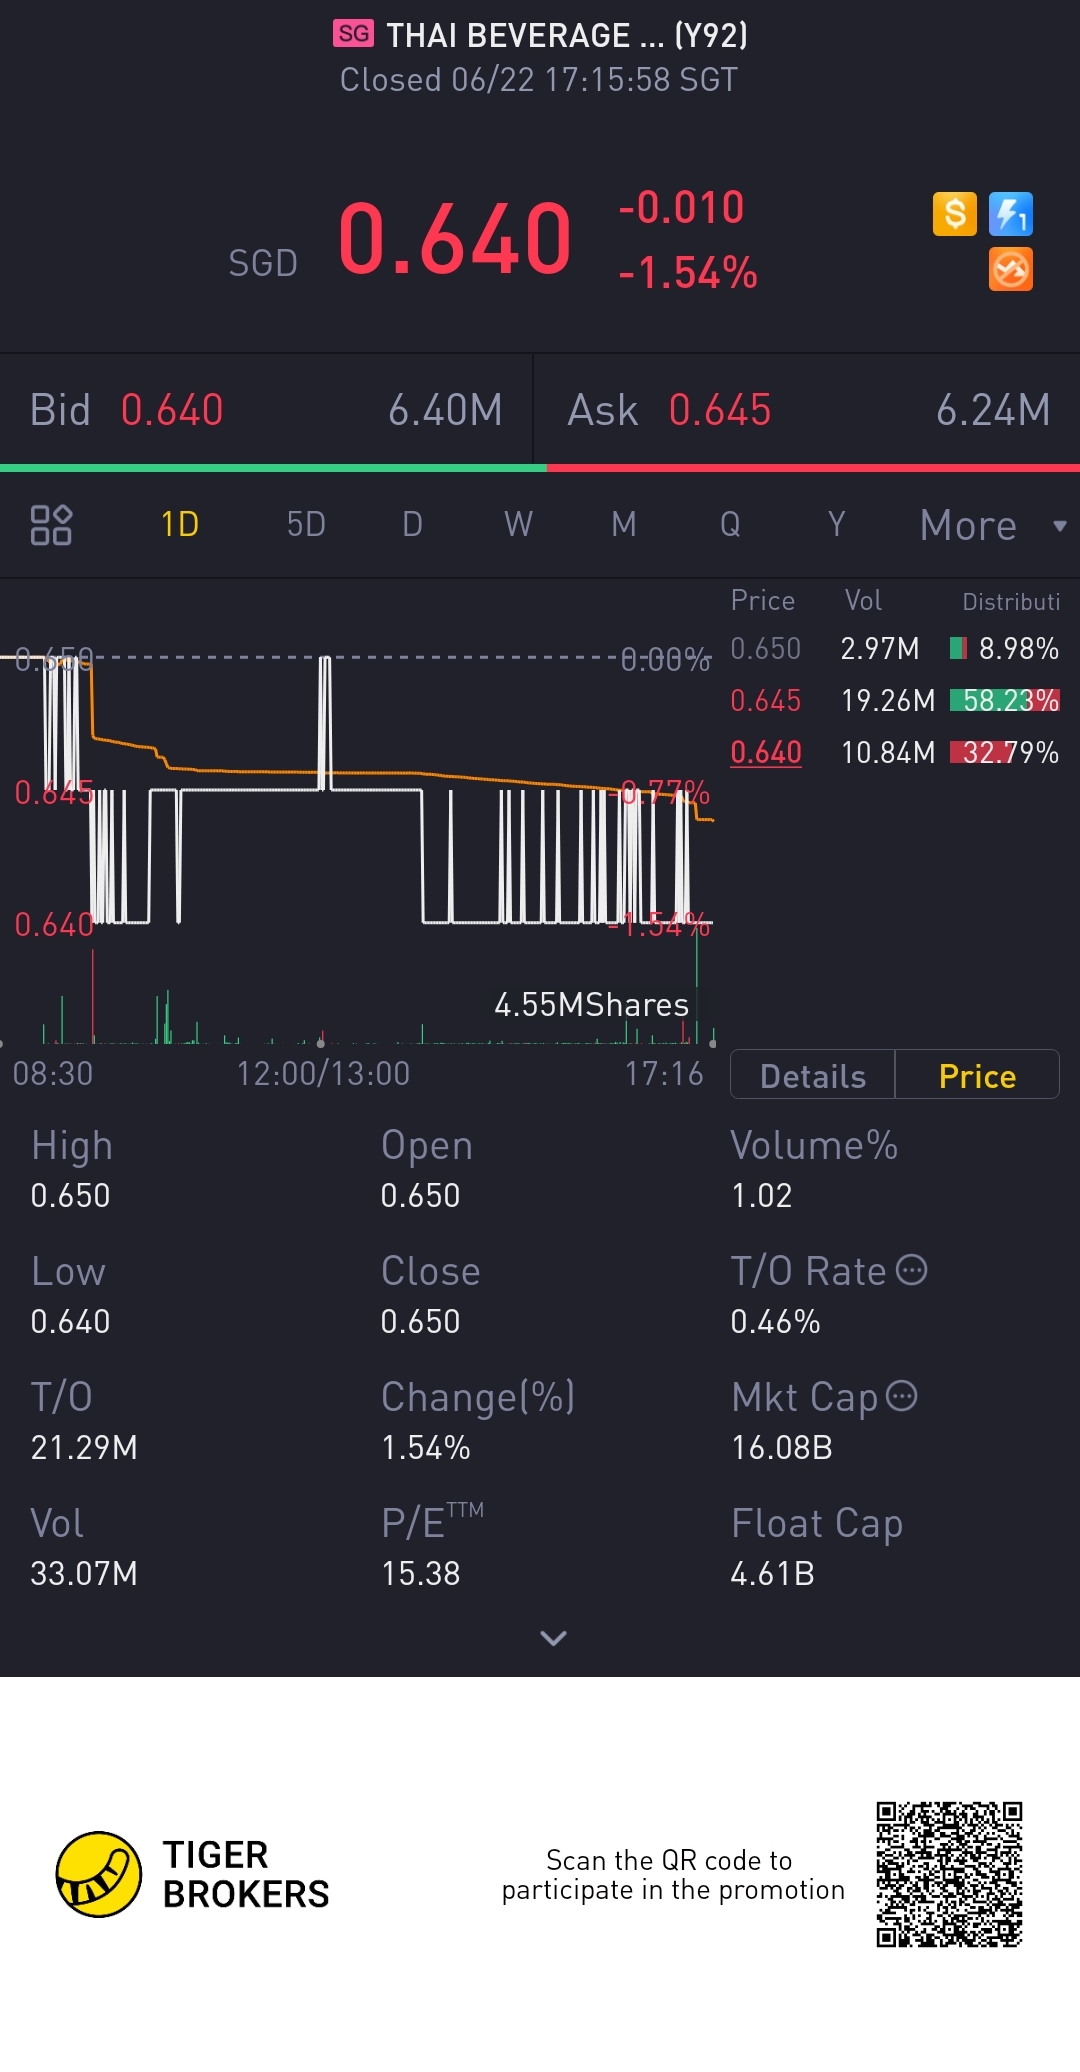
Task: Tap the Tiger Brokers logo
Action: [x=193, y=1874]
